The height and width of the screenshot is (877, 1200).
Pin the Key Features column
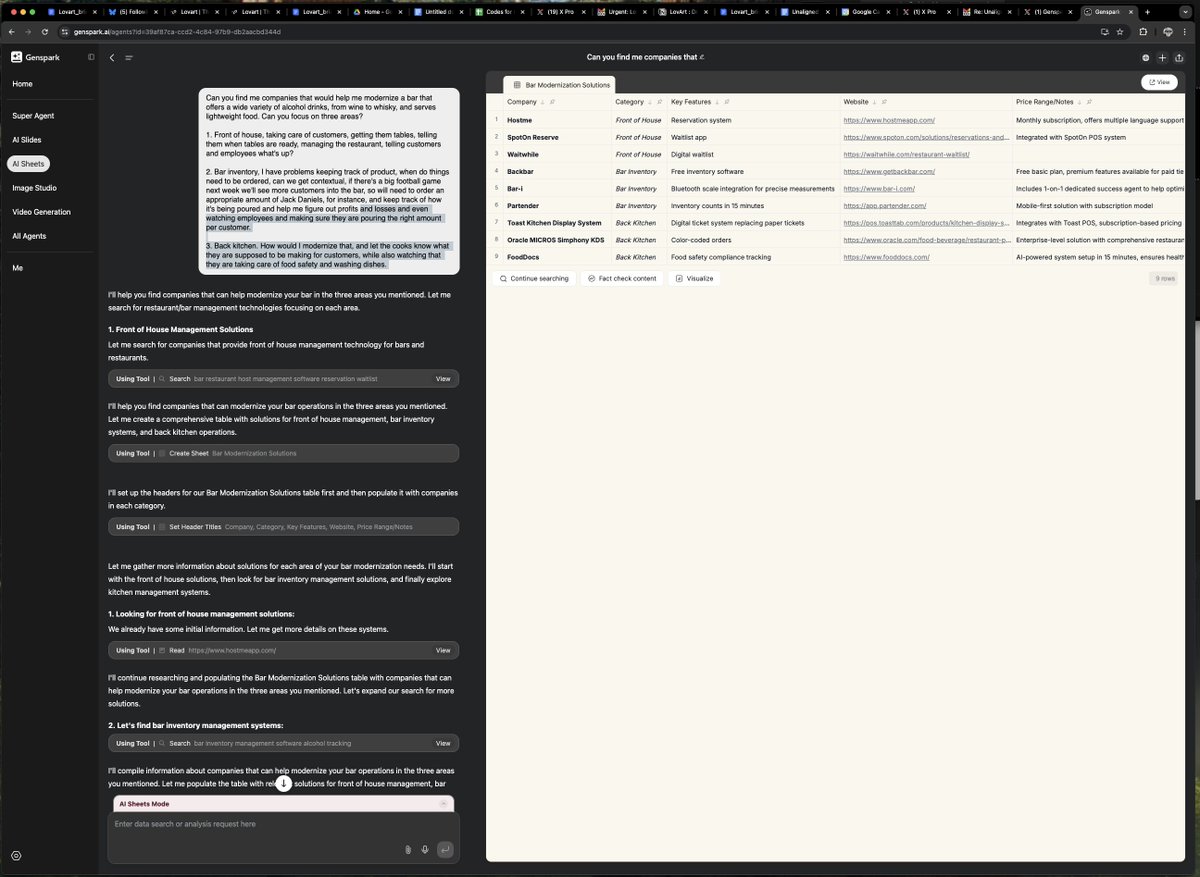[727, 102]
